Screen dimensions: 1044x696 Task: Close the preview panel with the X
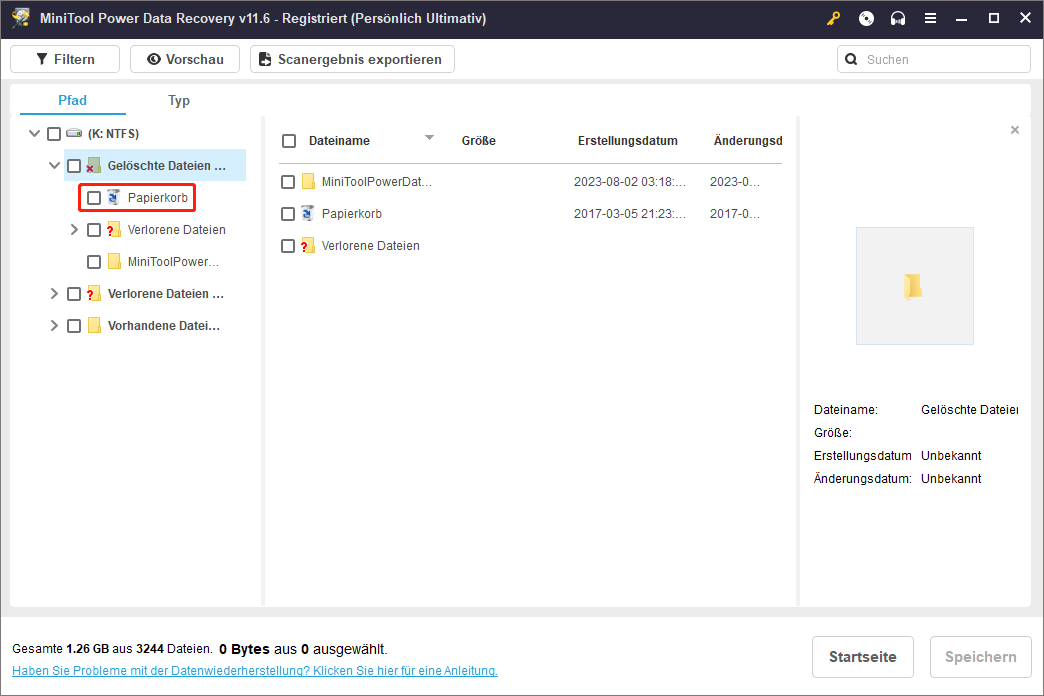(1015, 130)
